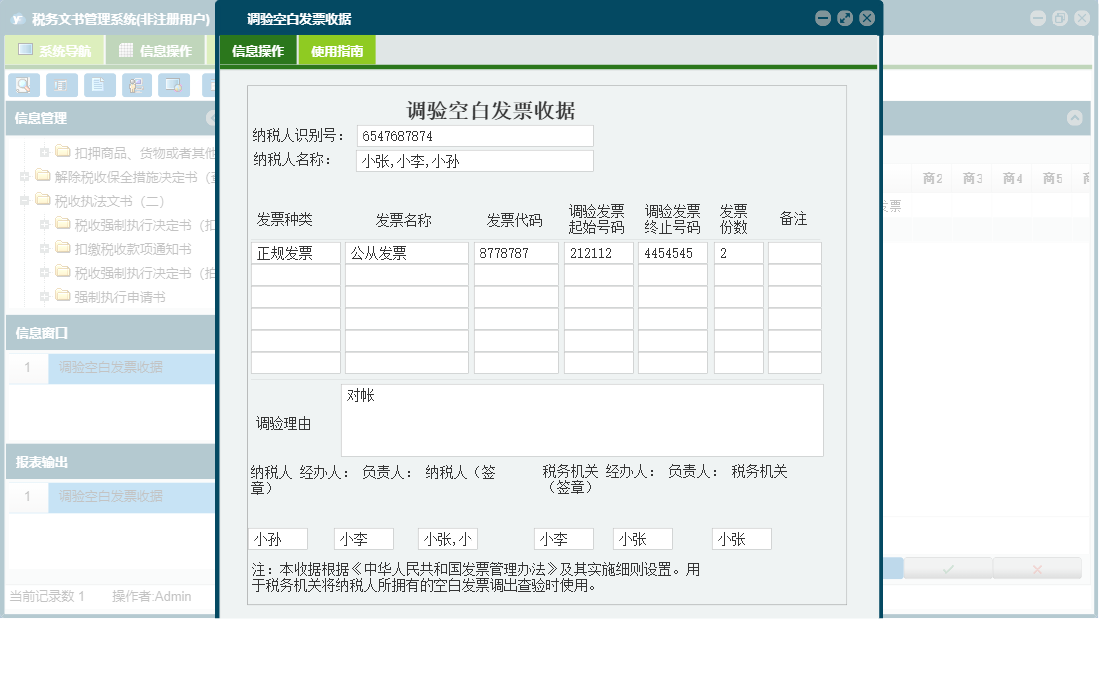Click the folder icon beside 强制执行申请书

coord(63,296)
